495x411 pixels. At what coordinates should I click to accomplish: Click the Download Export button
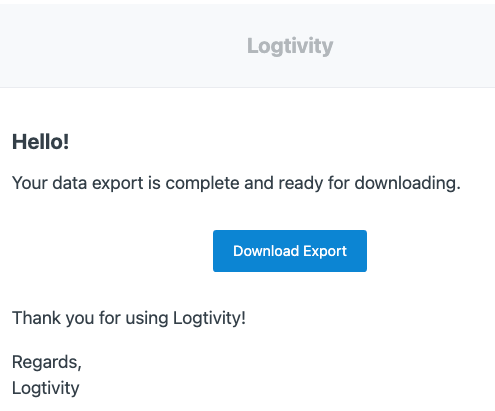tap(290, 251)
